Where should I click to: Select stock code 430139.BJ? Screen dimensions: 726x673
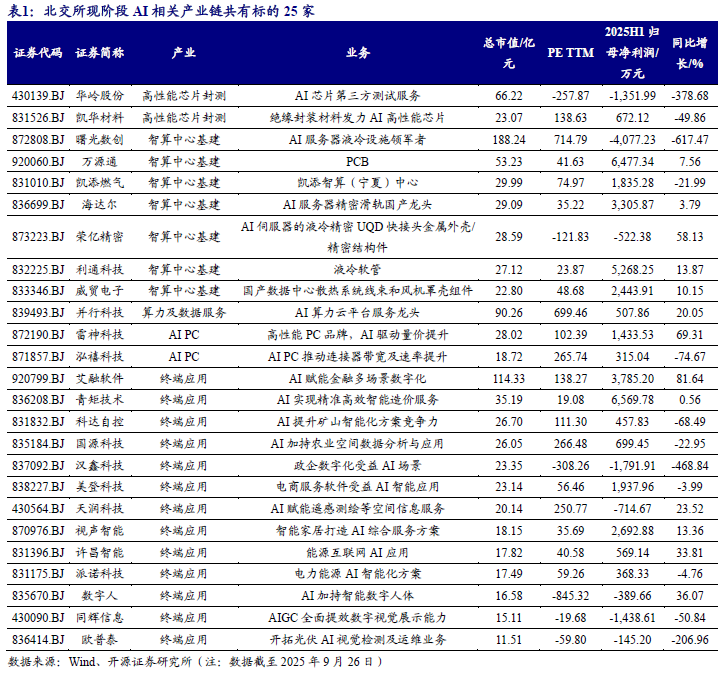(38, 96)
